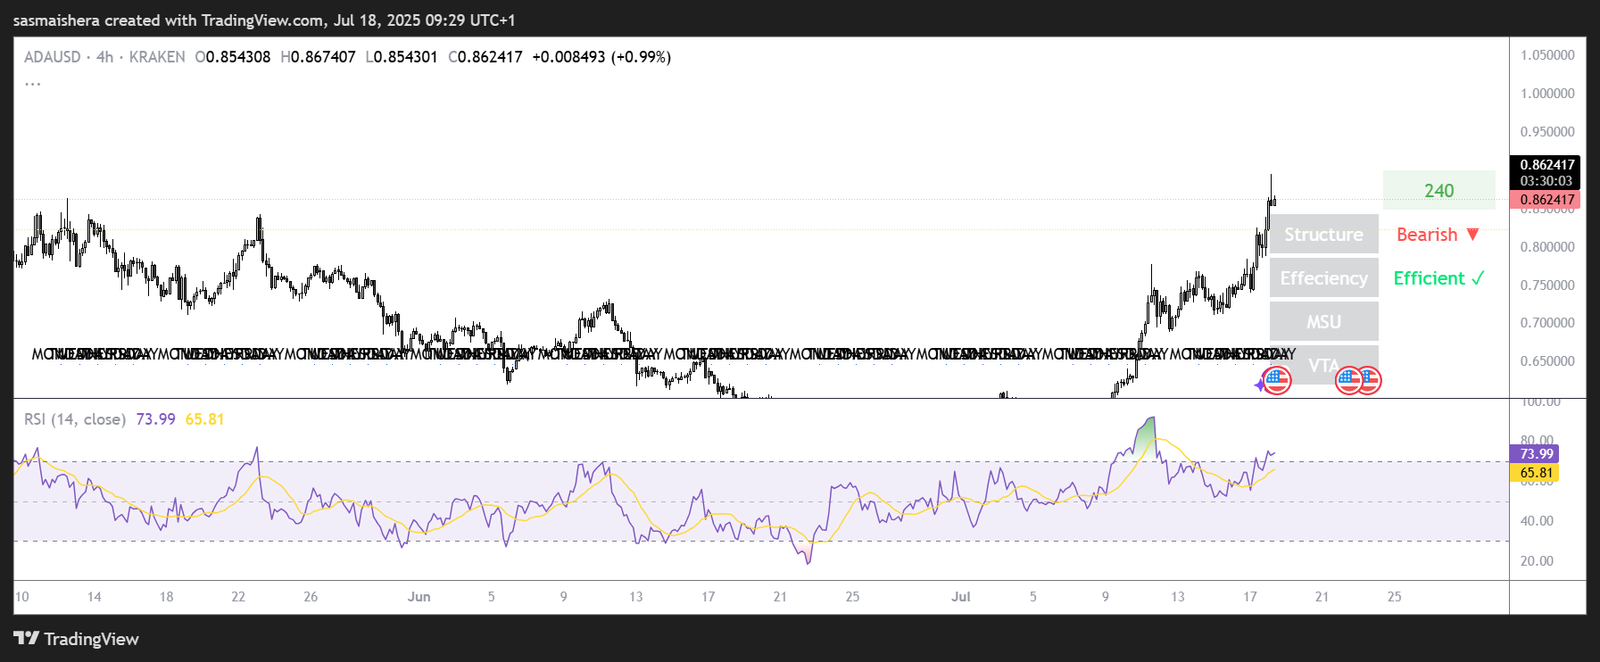Click the change value +0.008493 (+0.99%)

click(601, 57)
